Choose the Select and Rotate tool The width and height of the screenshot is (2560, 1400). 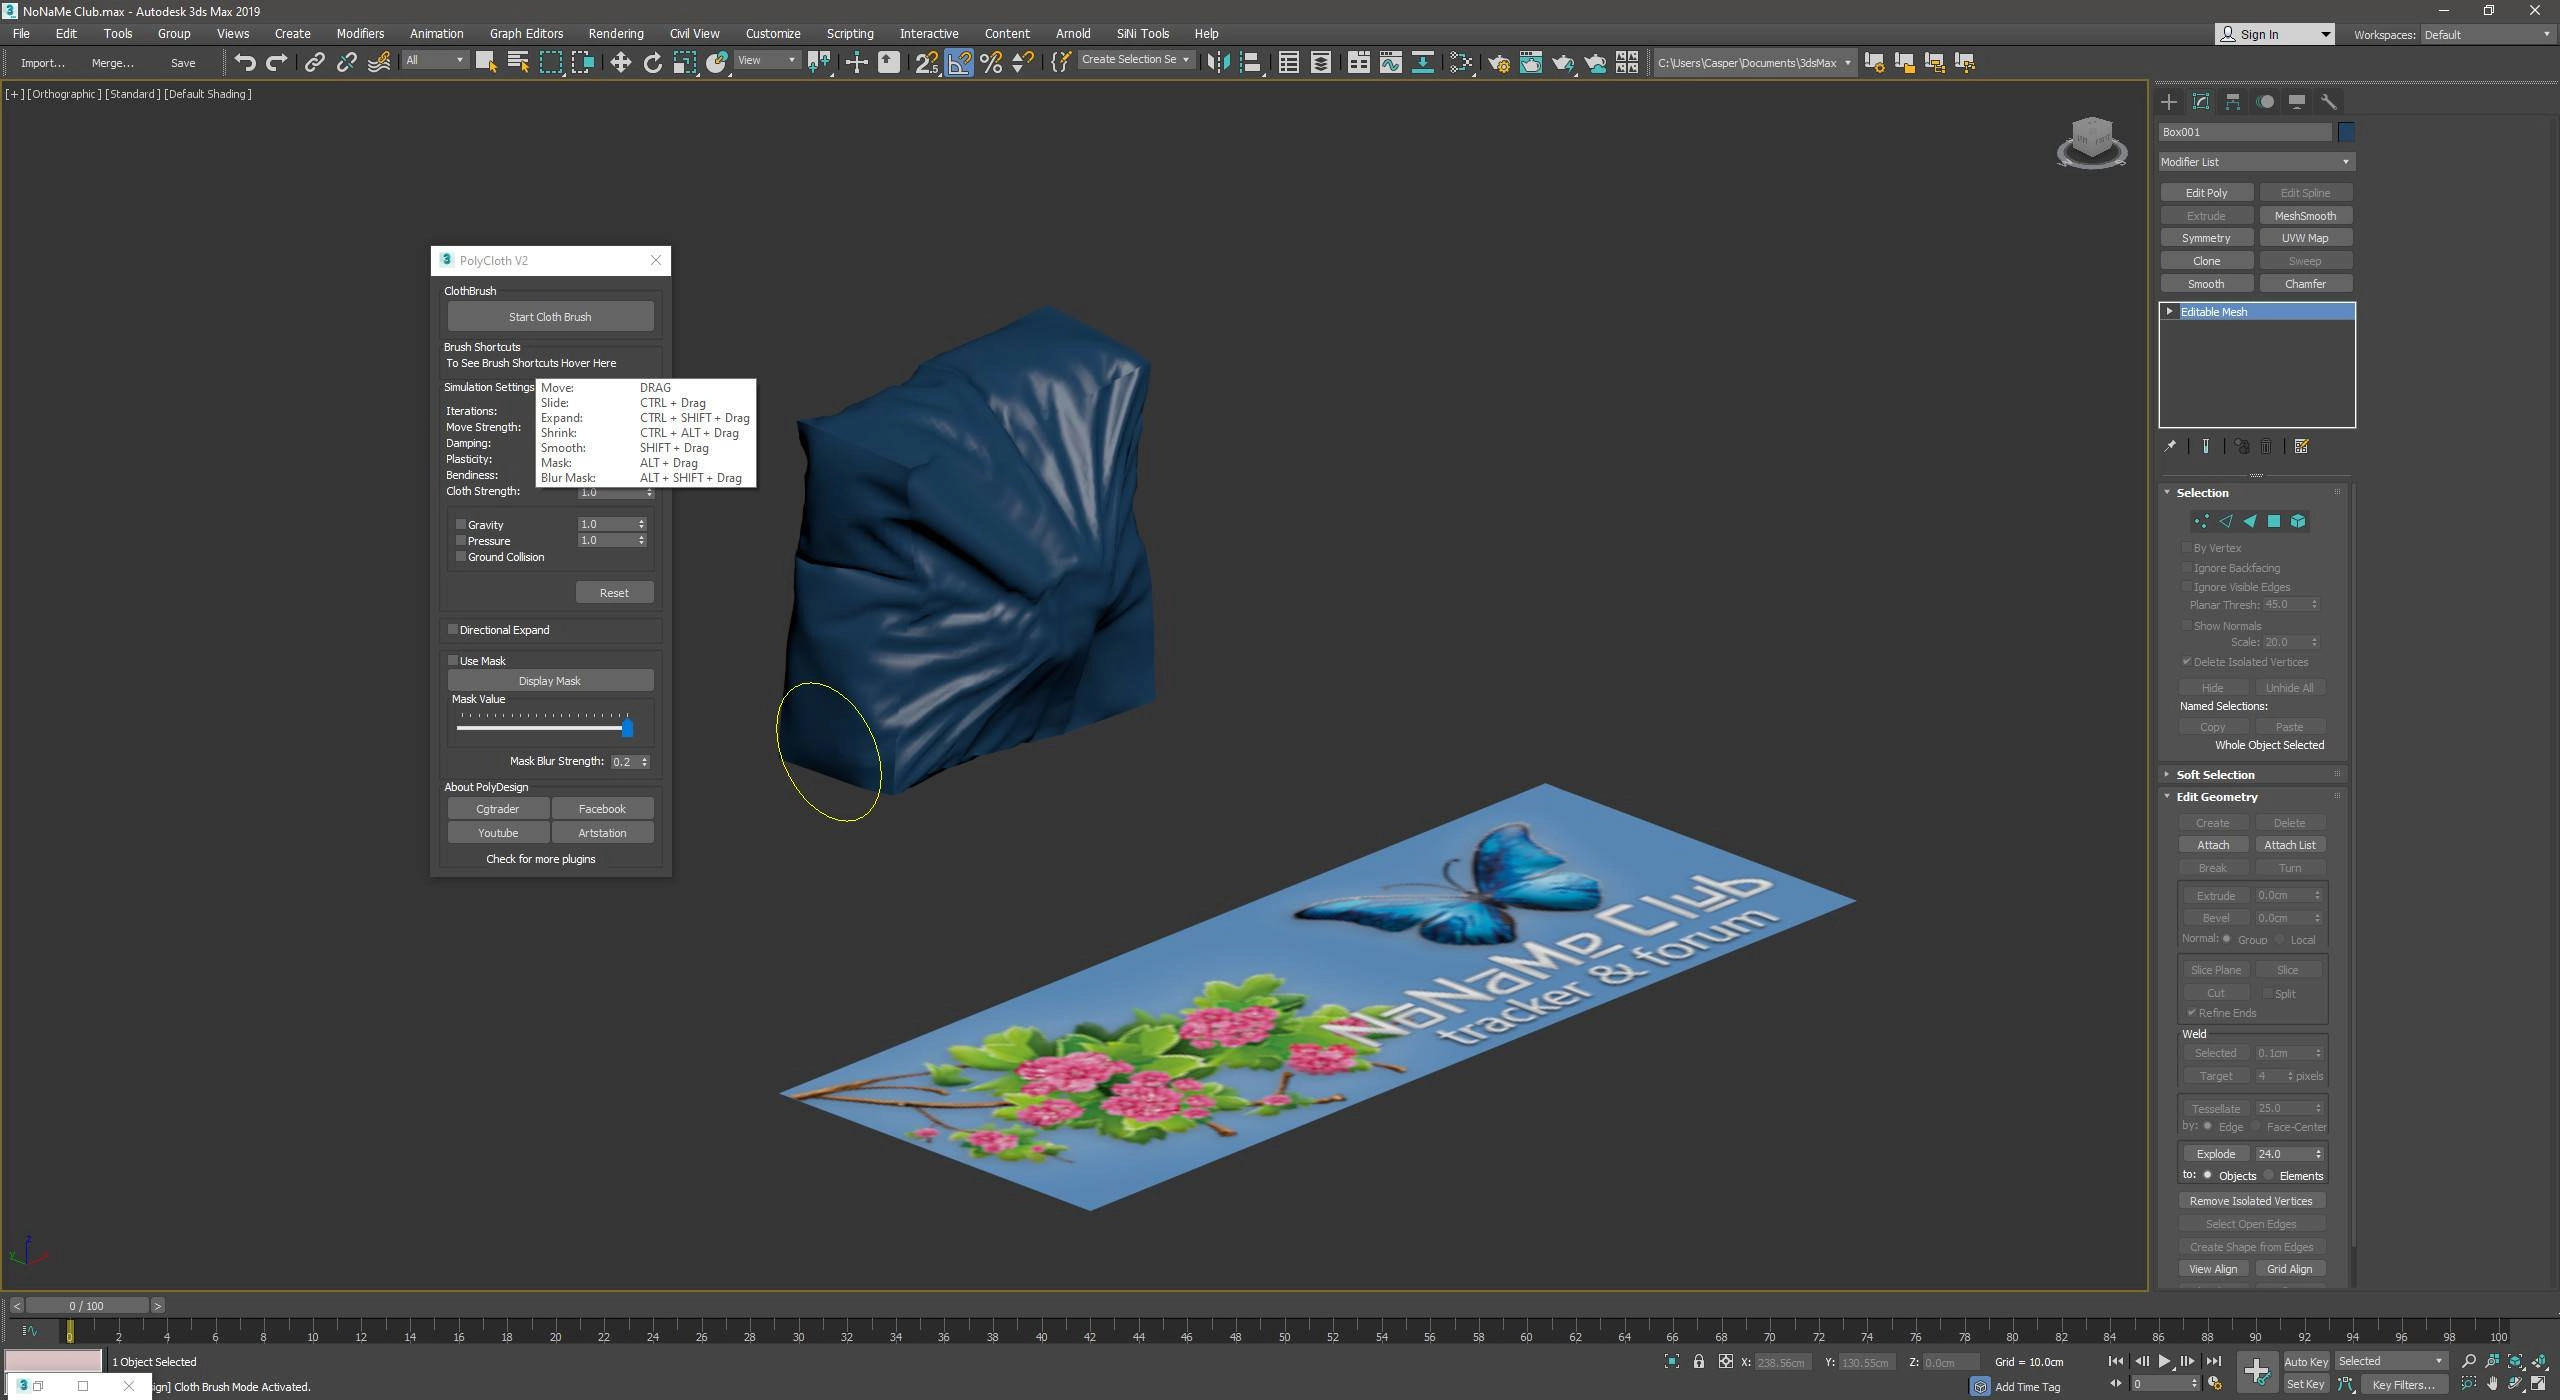point(653,62)
